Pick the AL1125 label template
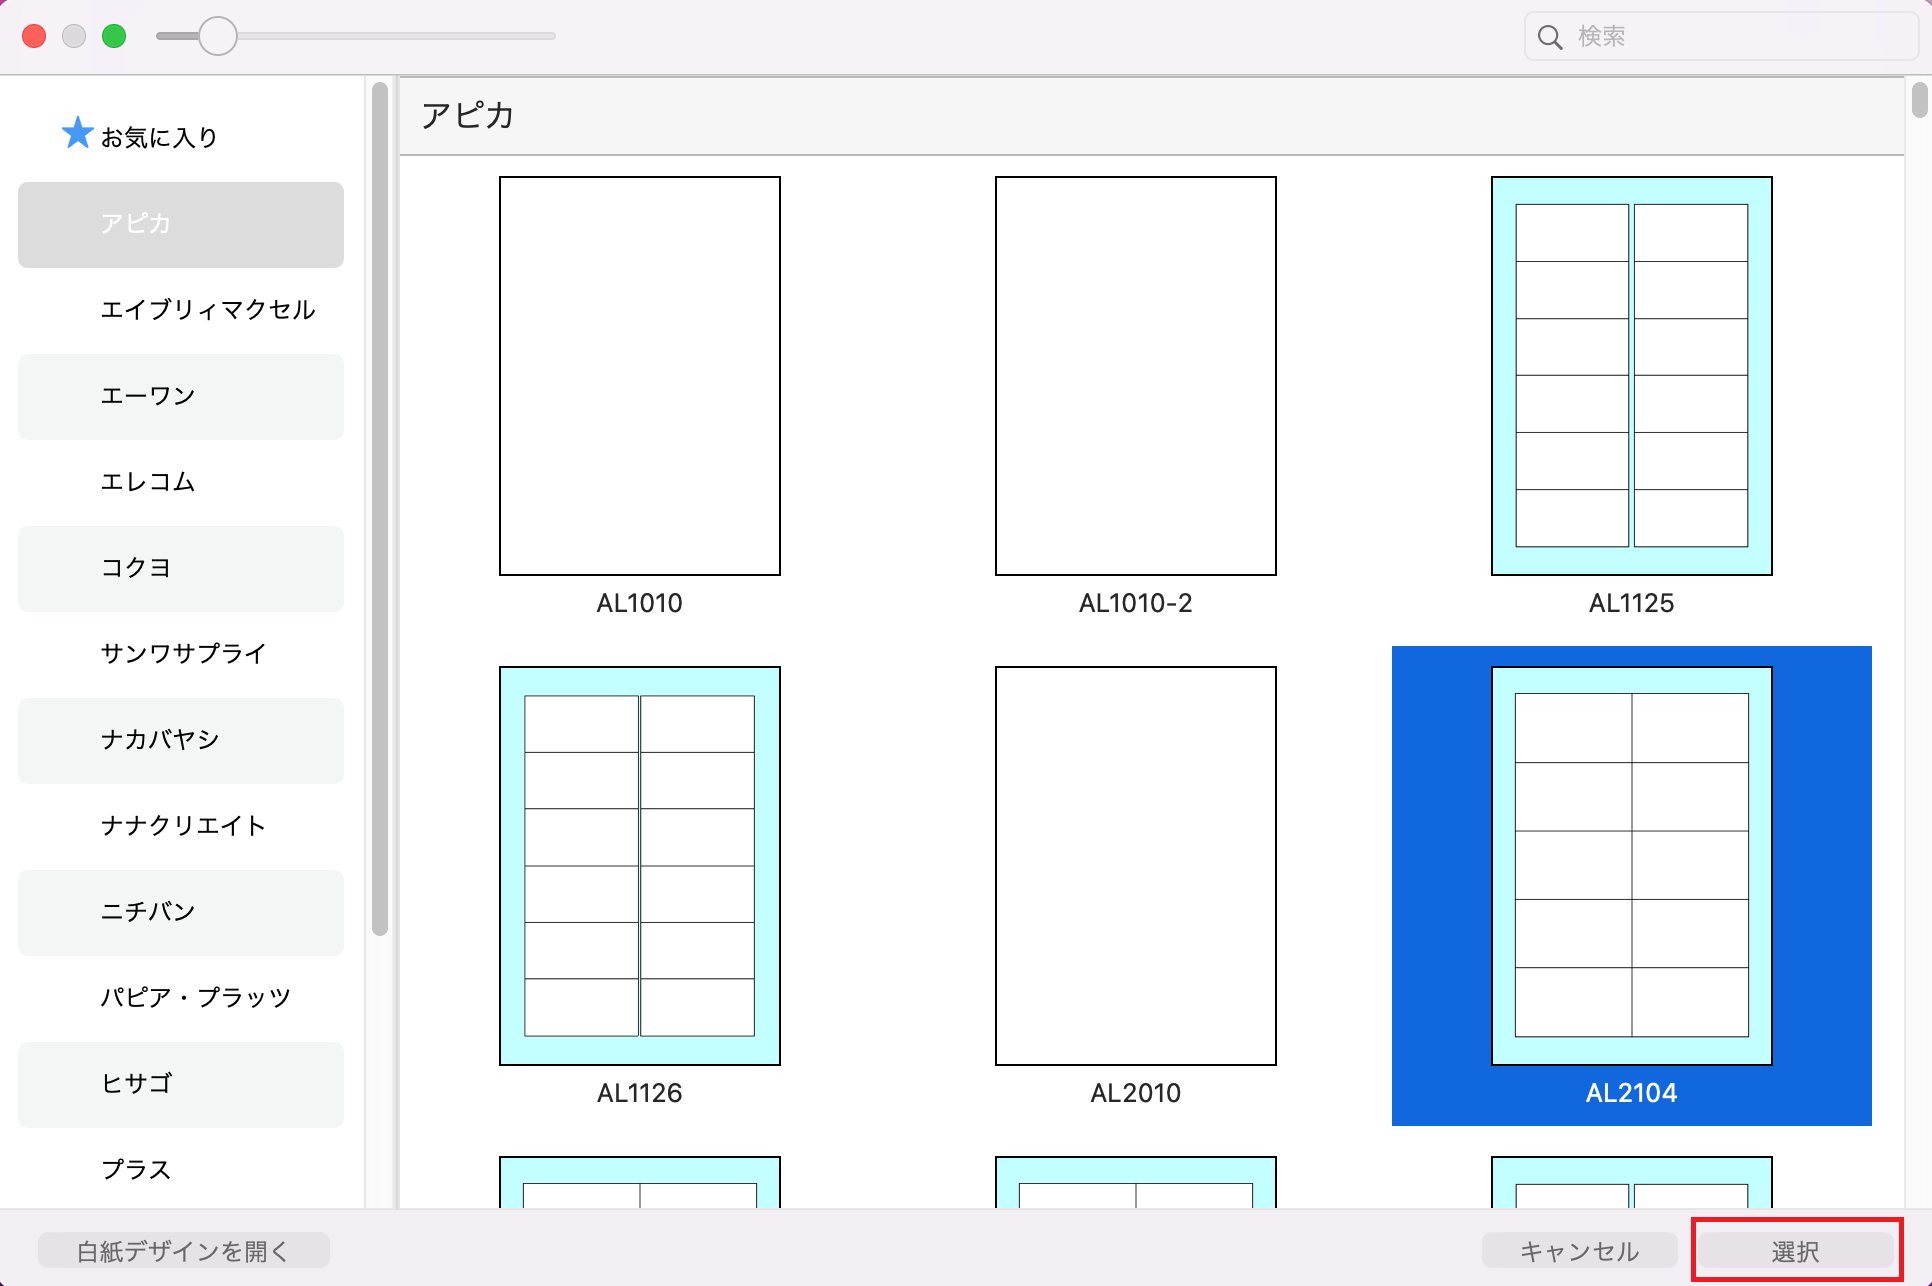The image size is (1932, 1286). 1632,376
